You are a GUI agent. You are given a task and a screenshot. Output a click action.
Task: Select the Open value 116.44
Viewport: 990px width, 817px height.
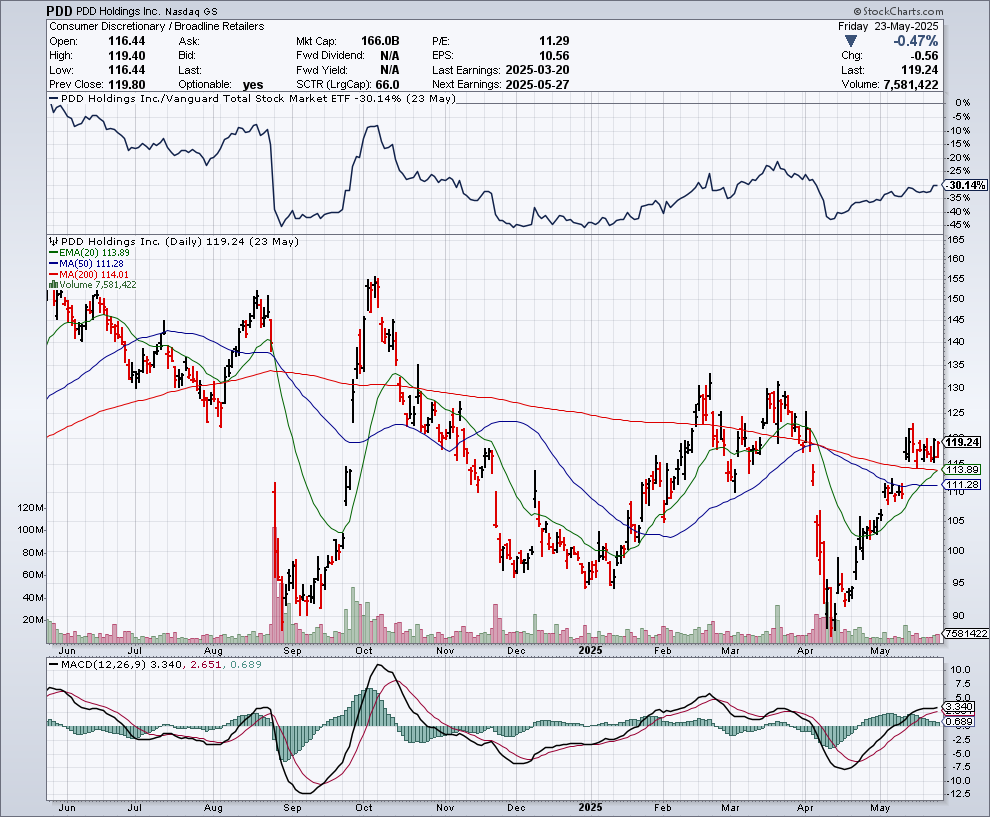126,41
